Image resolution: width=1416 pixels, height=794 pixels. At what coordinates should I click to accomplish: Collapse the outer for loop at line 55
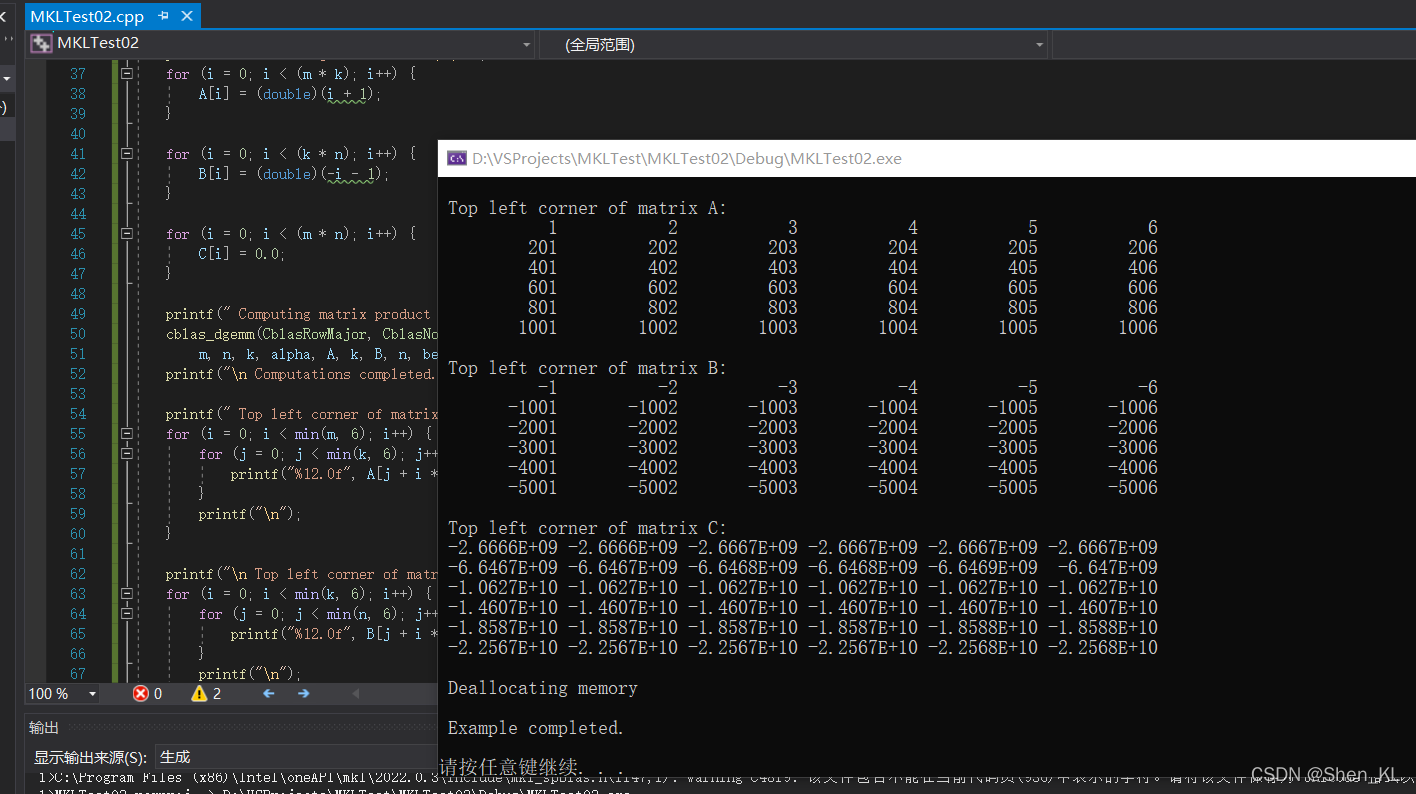click(127, 434)
